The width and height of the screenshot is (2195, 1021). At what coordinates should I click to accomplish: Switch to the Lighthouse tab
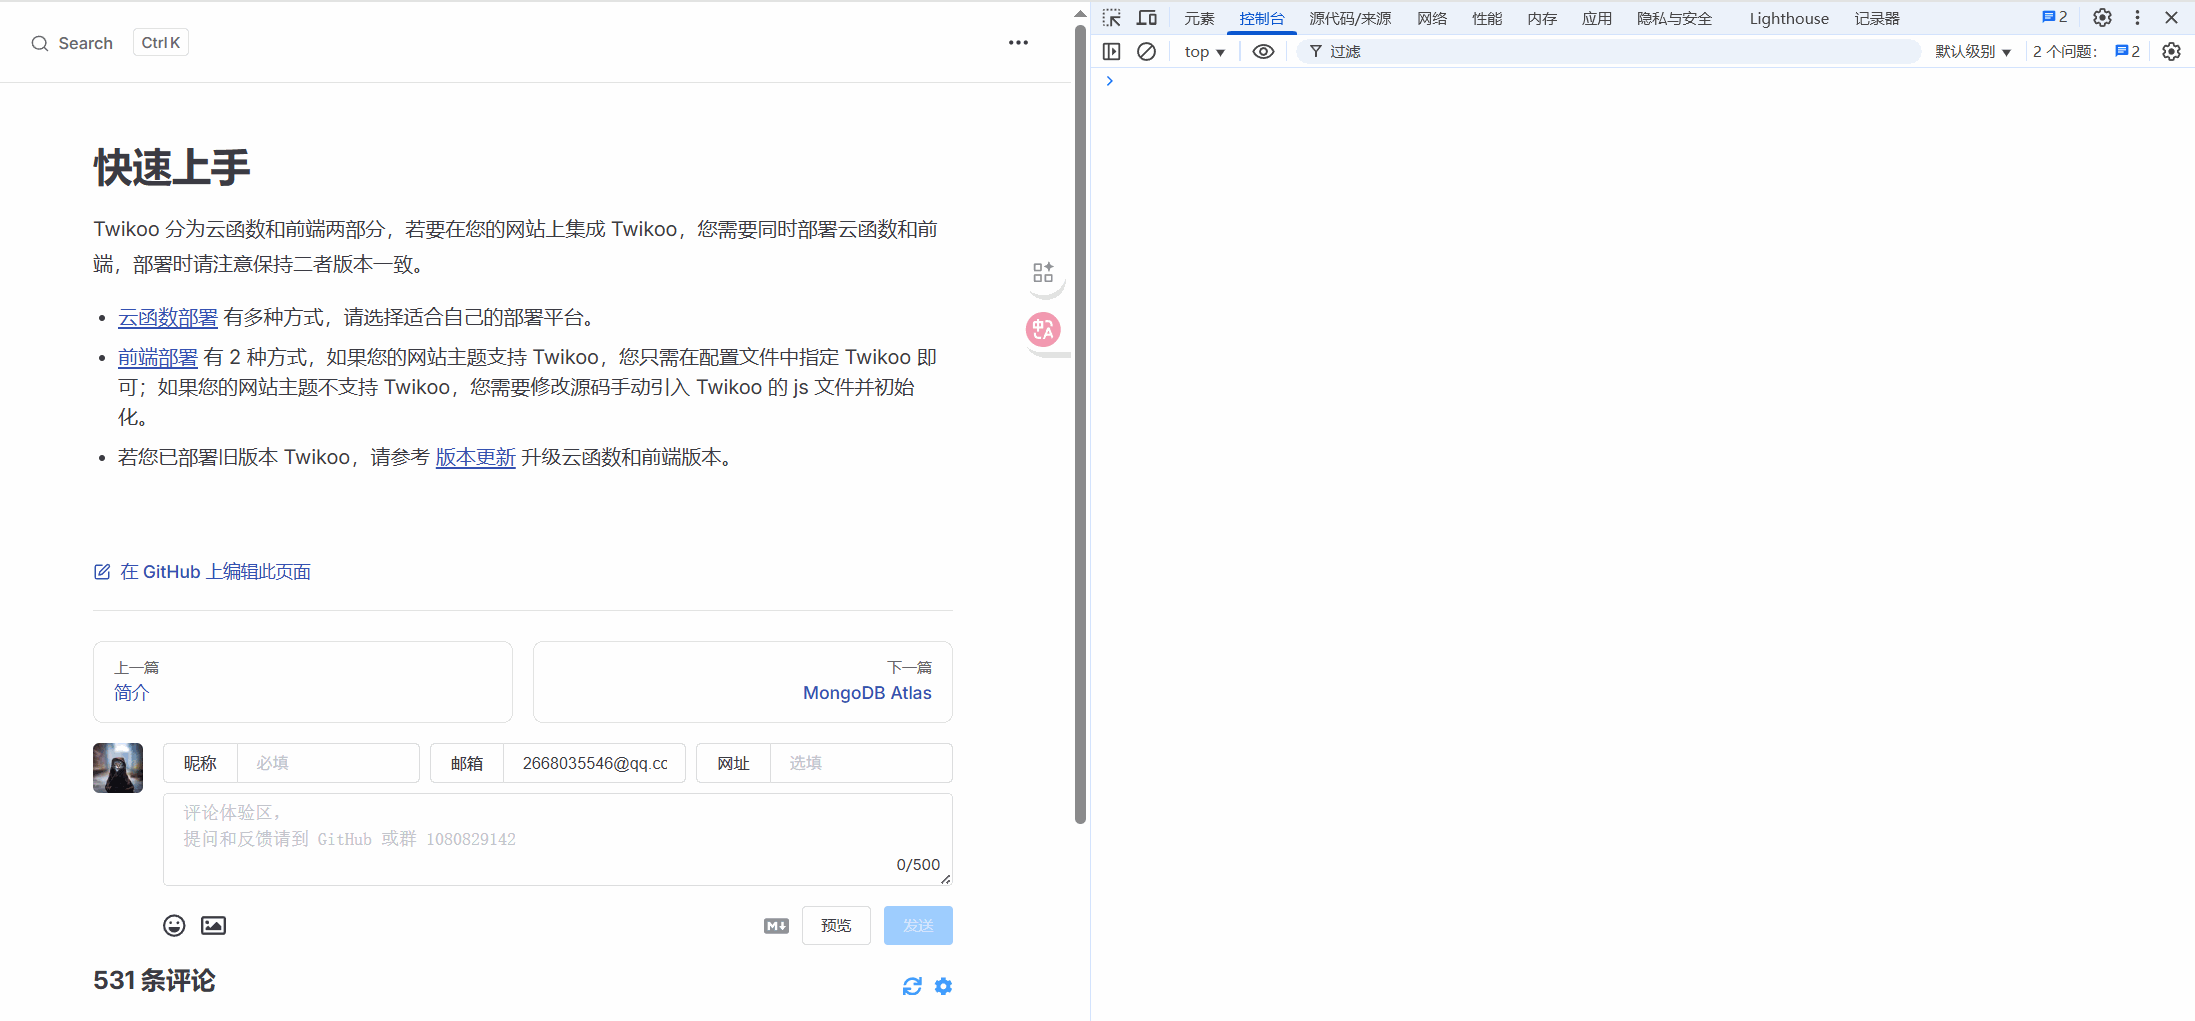point(1788,18)
